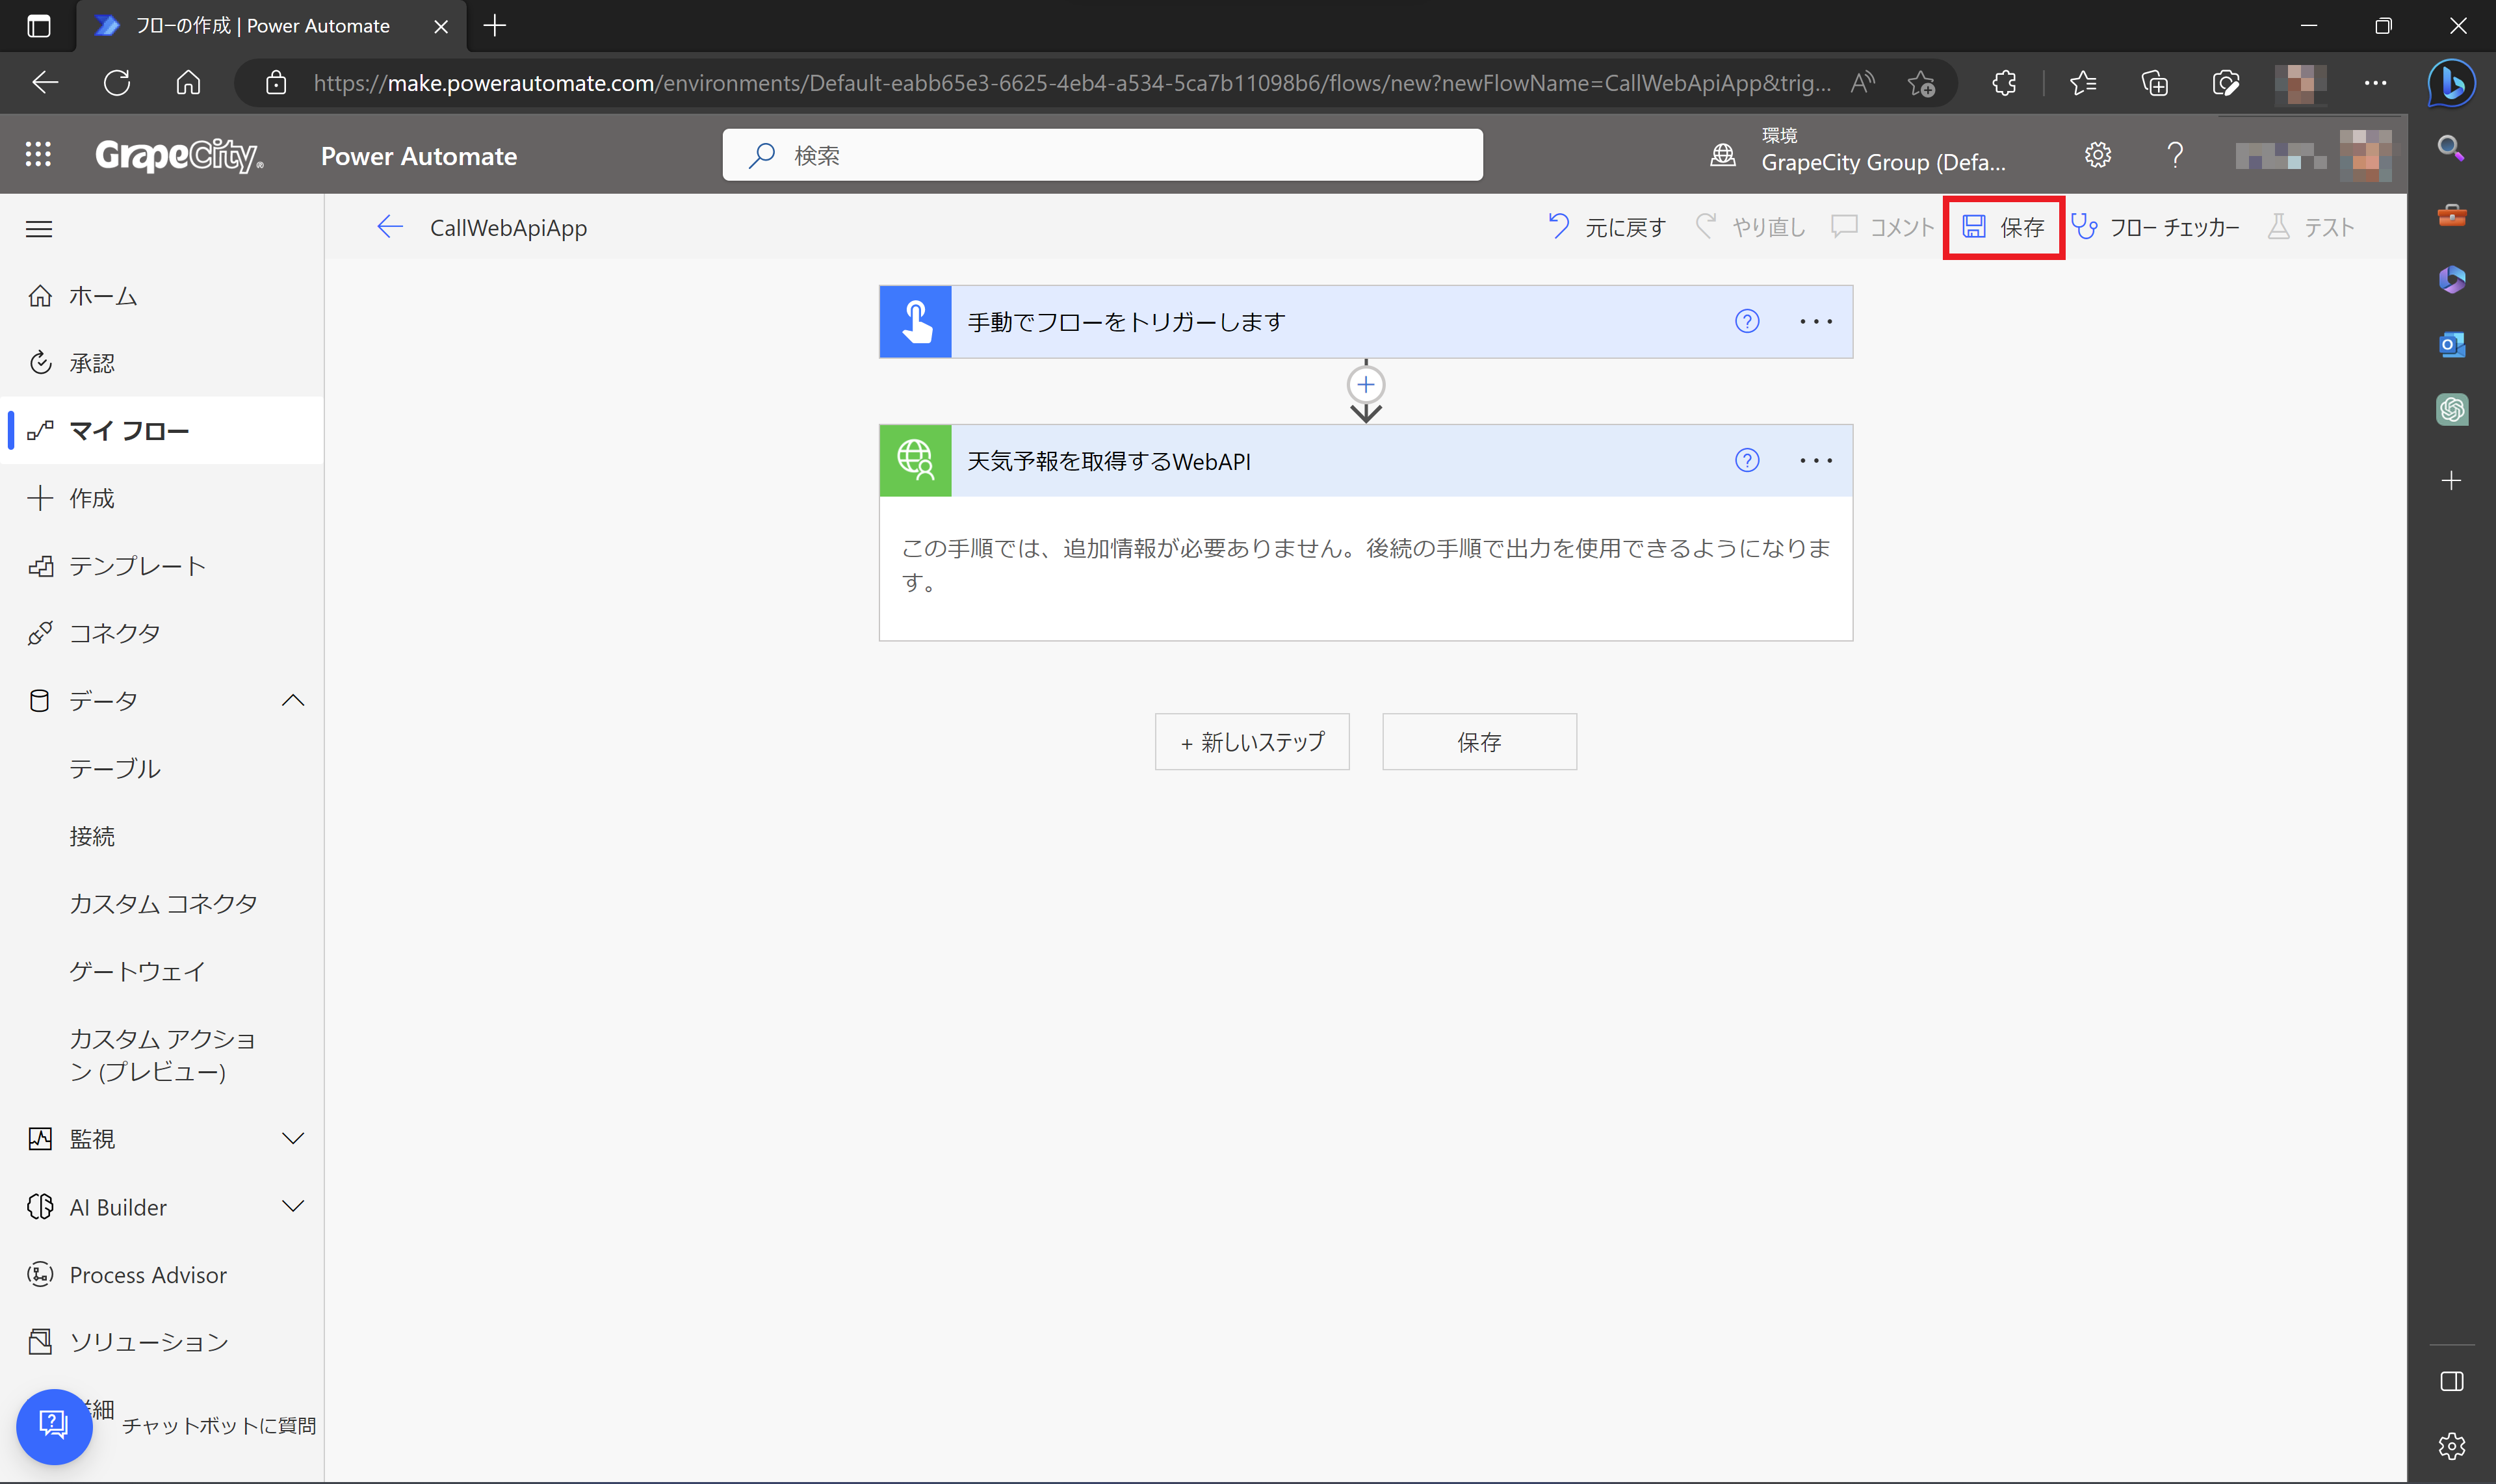Click the manual trigger hand icon
The height and width of the screenshot is (1484, 2496).
915,322
